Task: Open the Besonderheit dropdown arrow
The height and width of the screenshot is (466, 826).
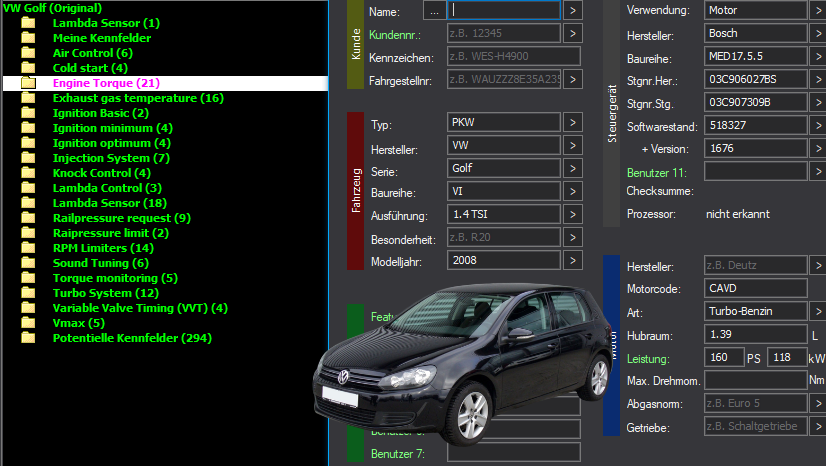Action: pos(573,237)
